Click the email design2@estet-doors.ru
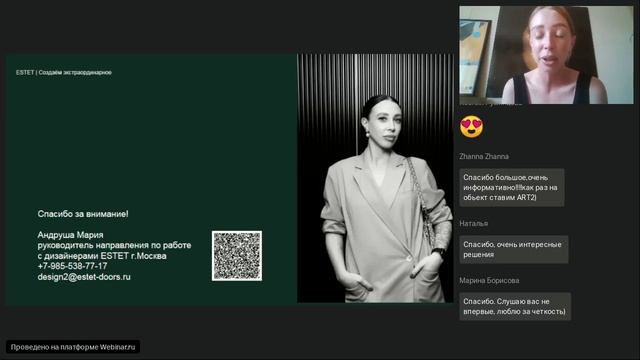The image size is (640, 360). click(84, 277)
